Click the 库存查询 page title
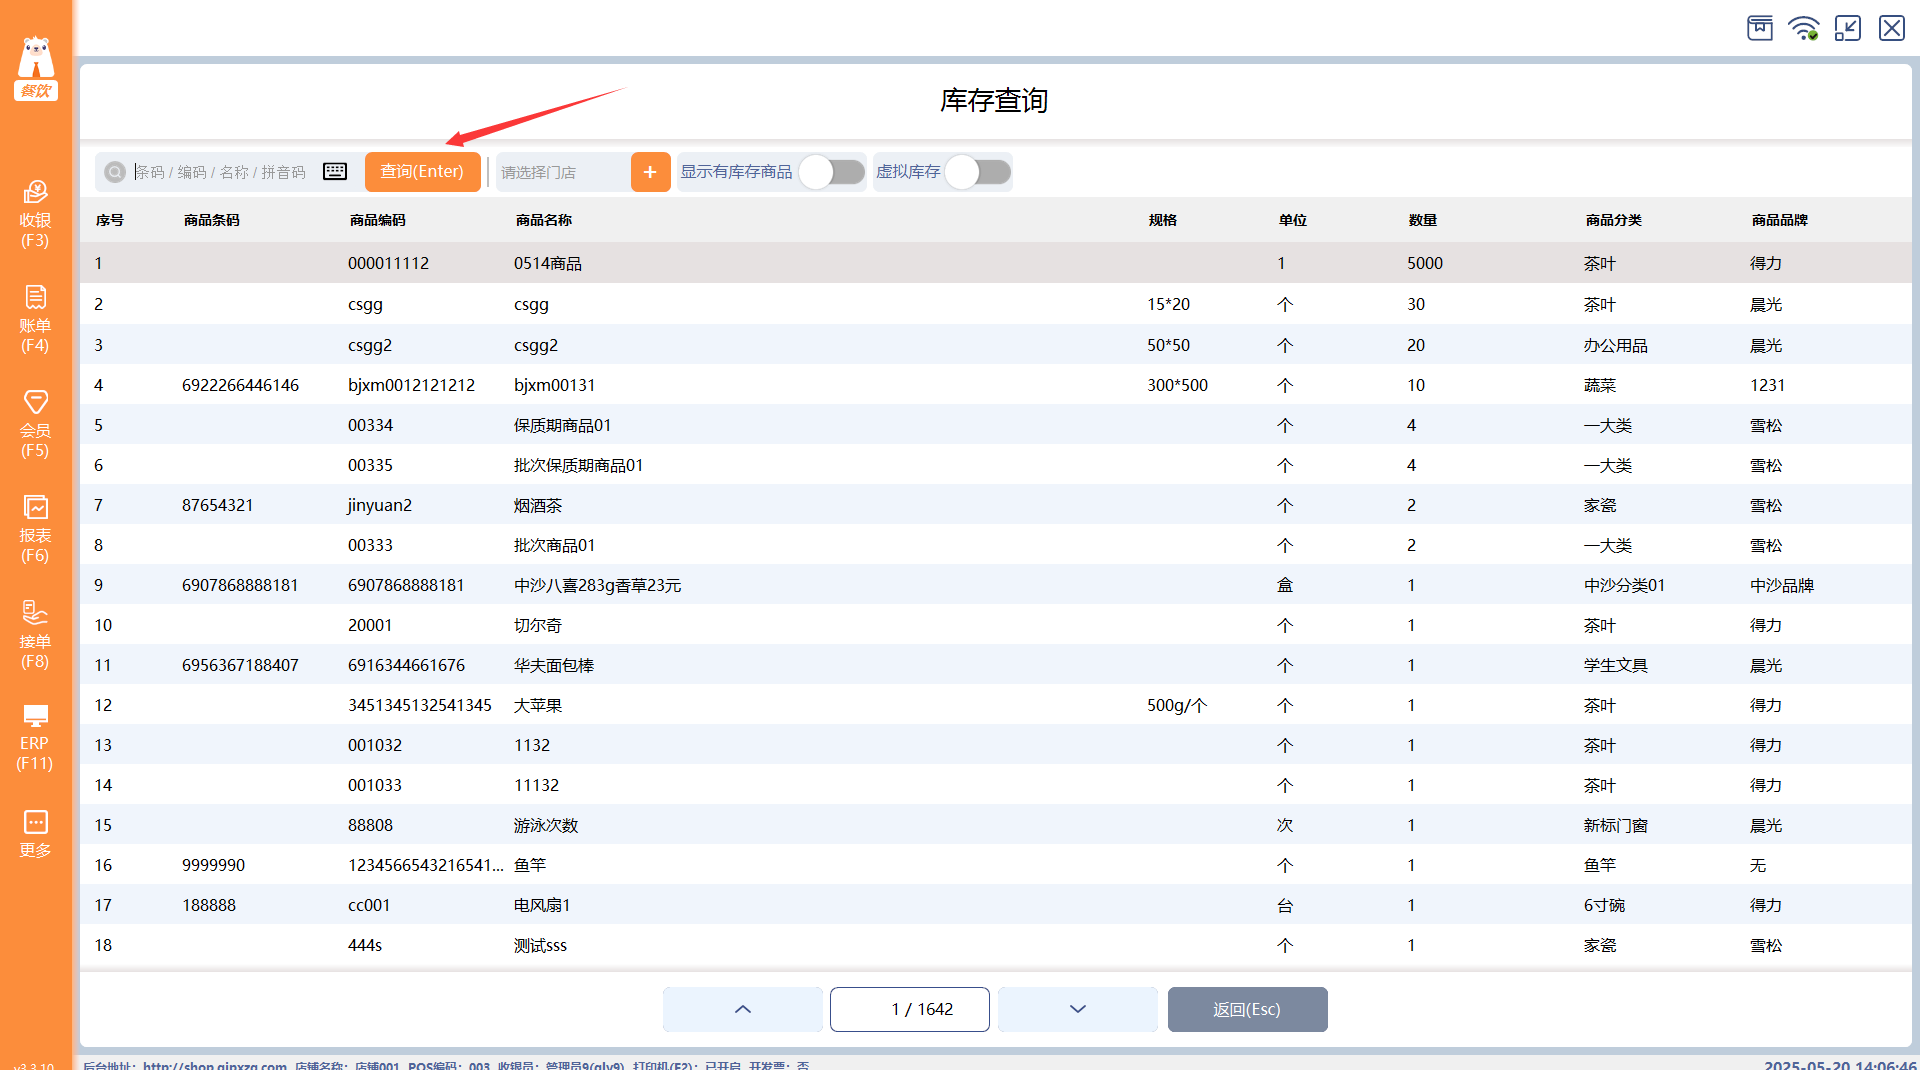The width and height of the screenshot is (1920, 1070). (x=994, y=100)
